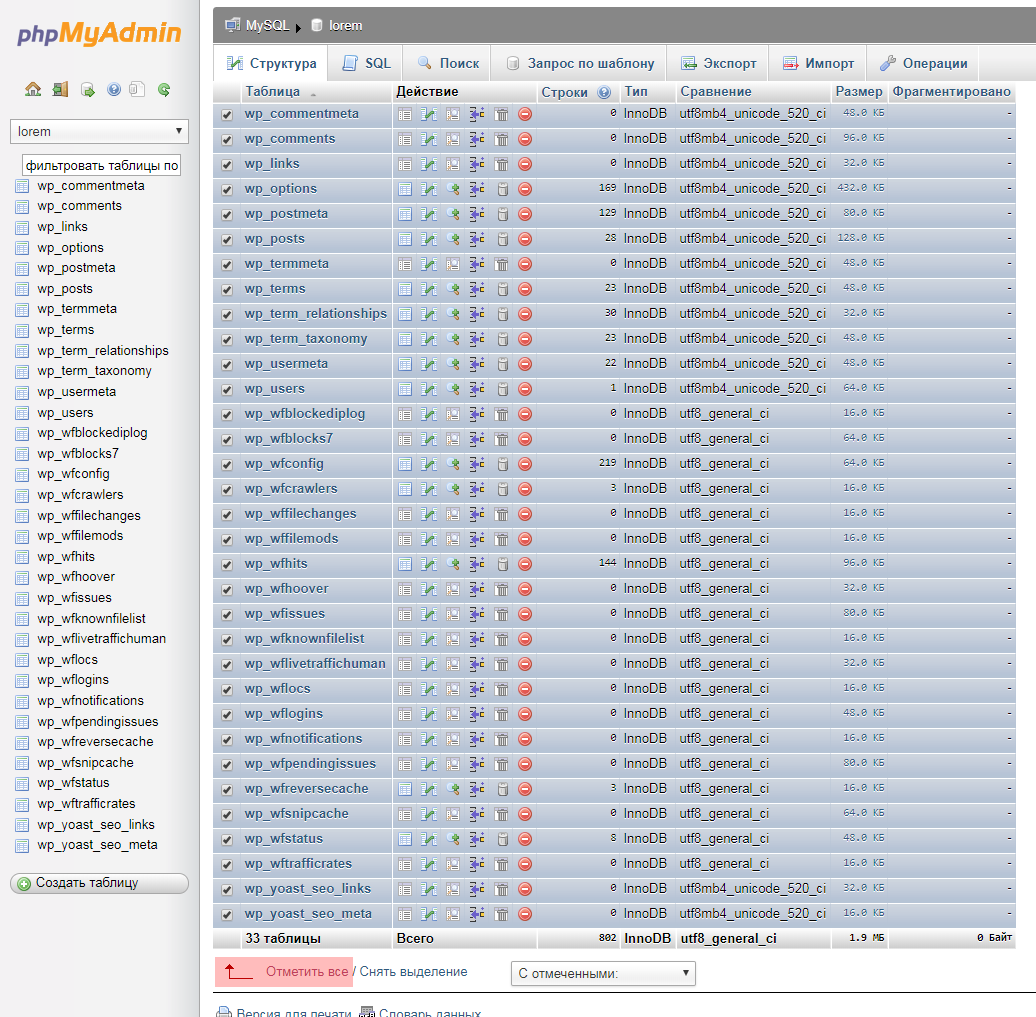The height and width of the screenshot is (1017, 1036).
Task: Click the log out door icon
Action: [x=61, y=89]
